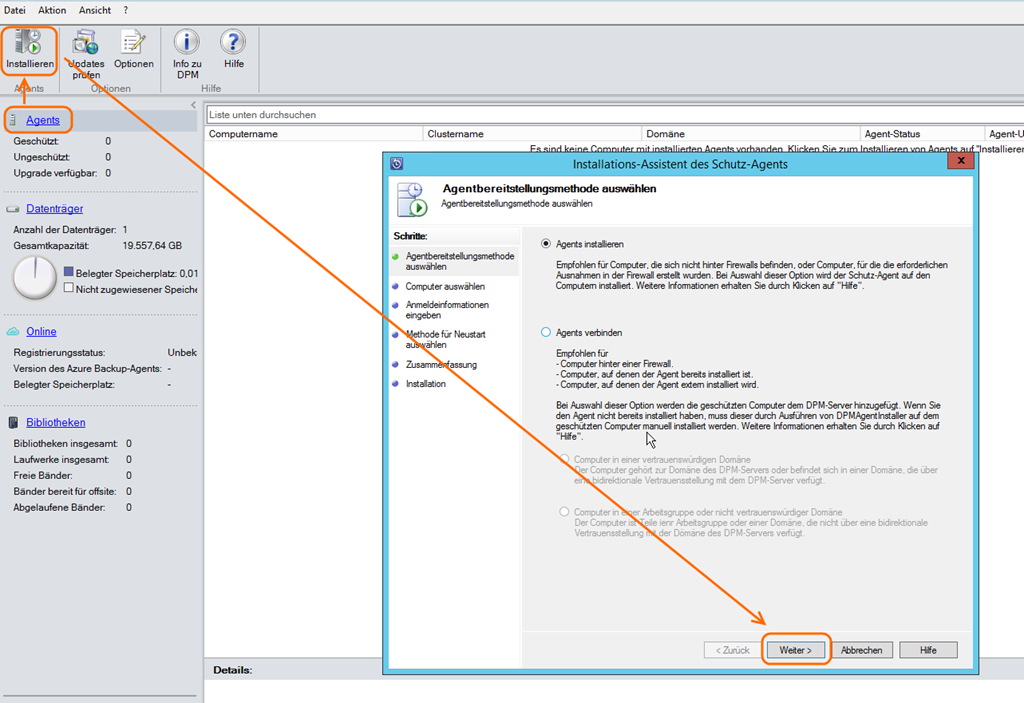Click the Online cloud icon in sidebar

coord(14,332)
